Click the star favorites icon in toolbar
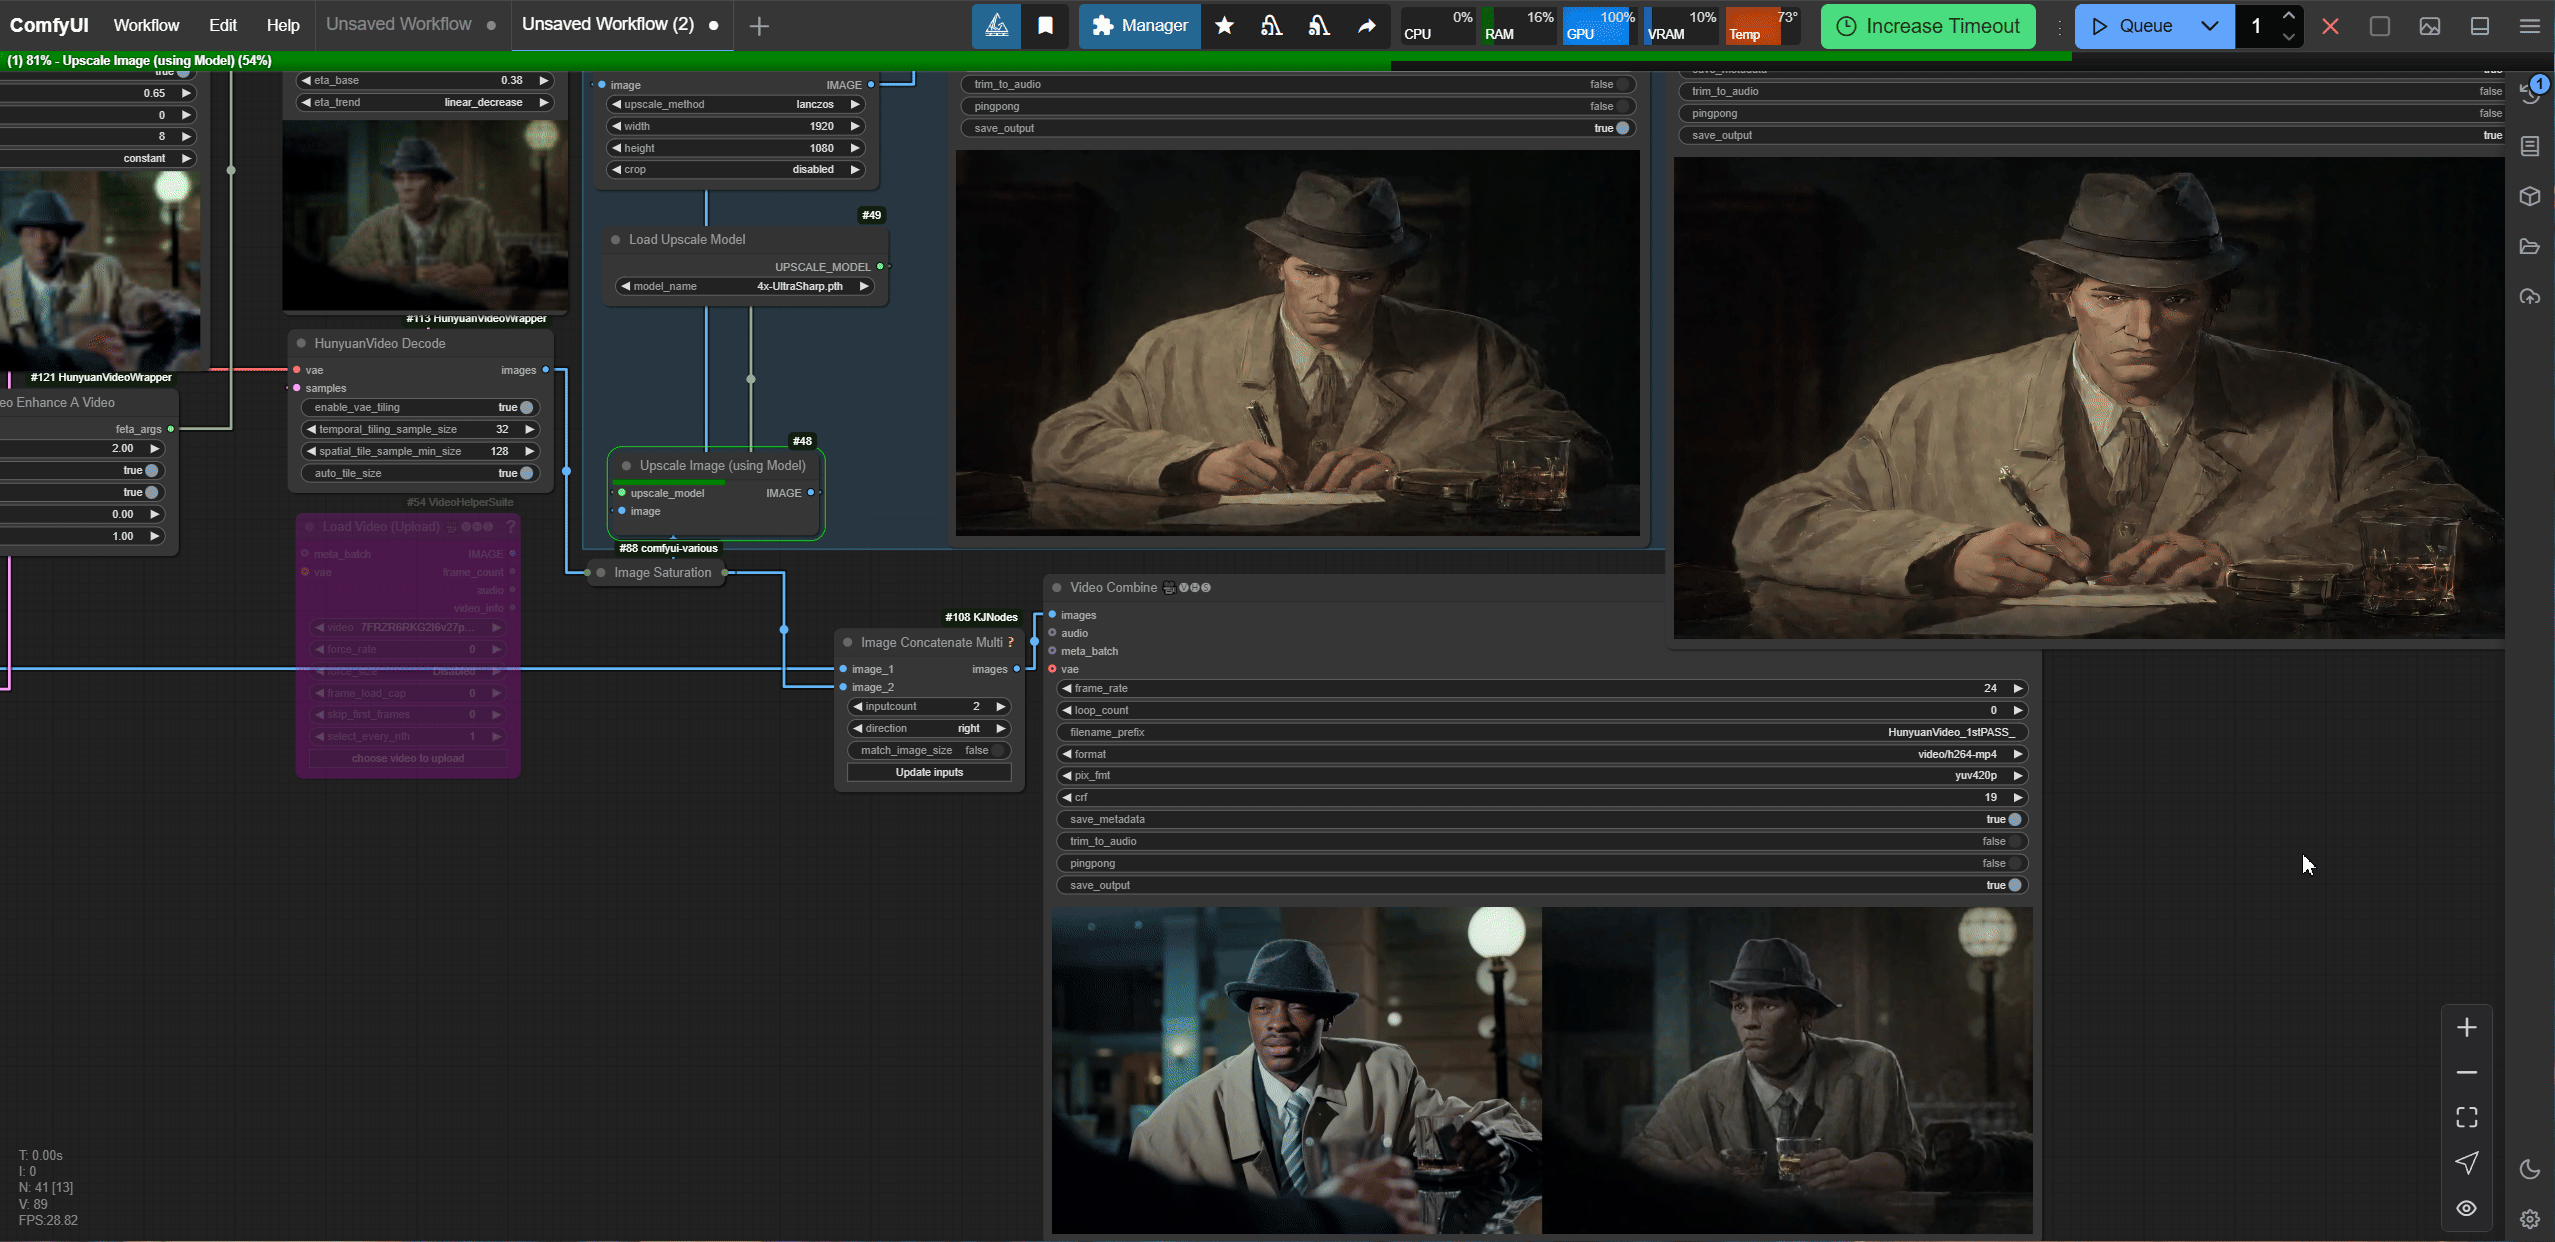Viewport: 2555px width, 1242px height. coord(1224,26)
